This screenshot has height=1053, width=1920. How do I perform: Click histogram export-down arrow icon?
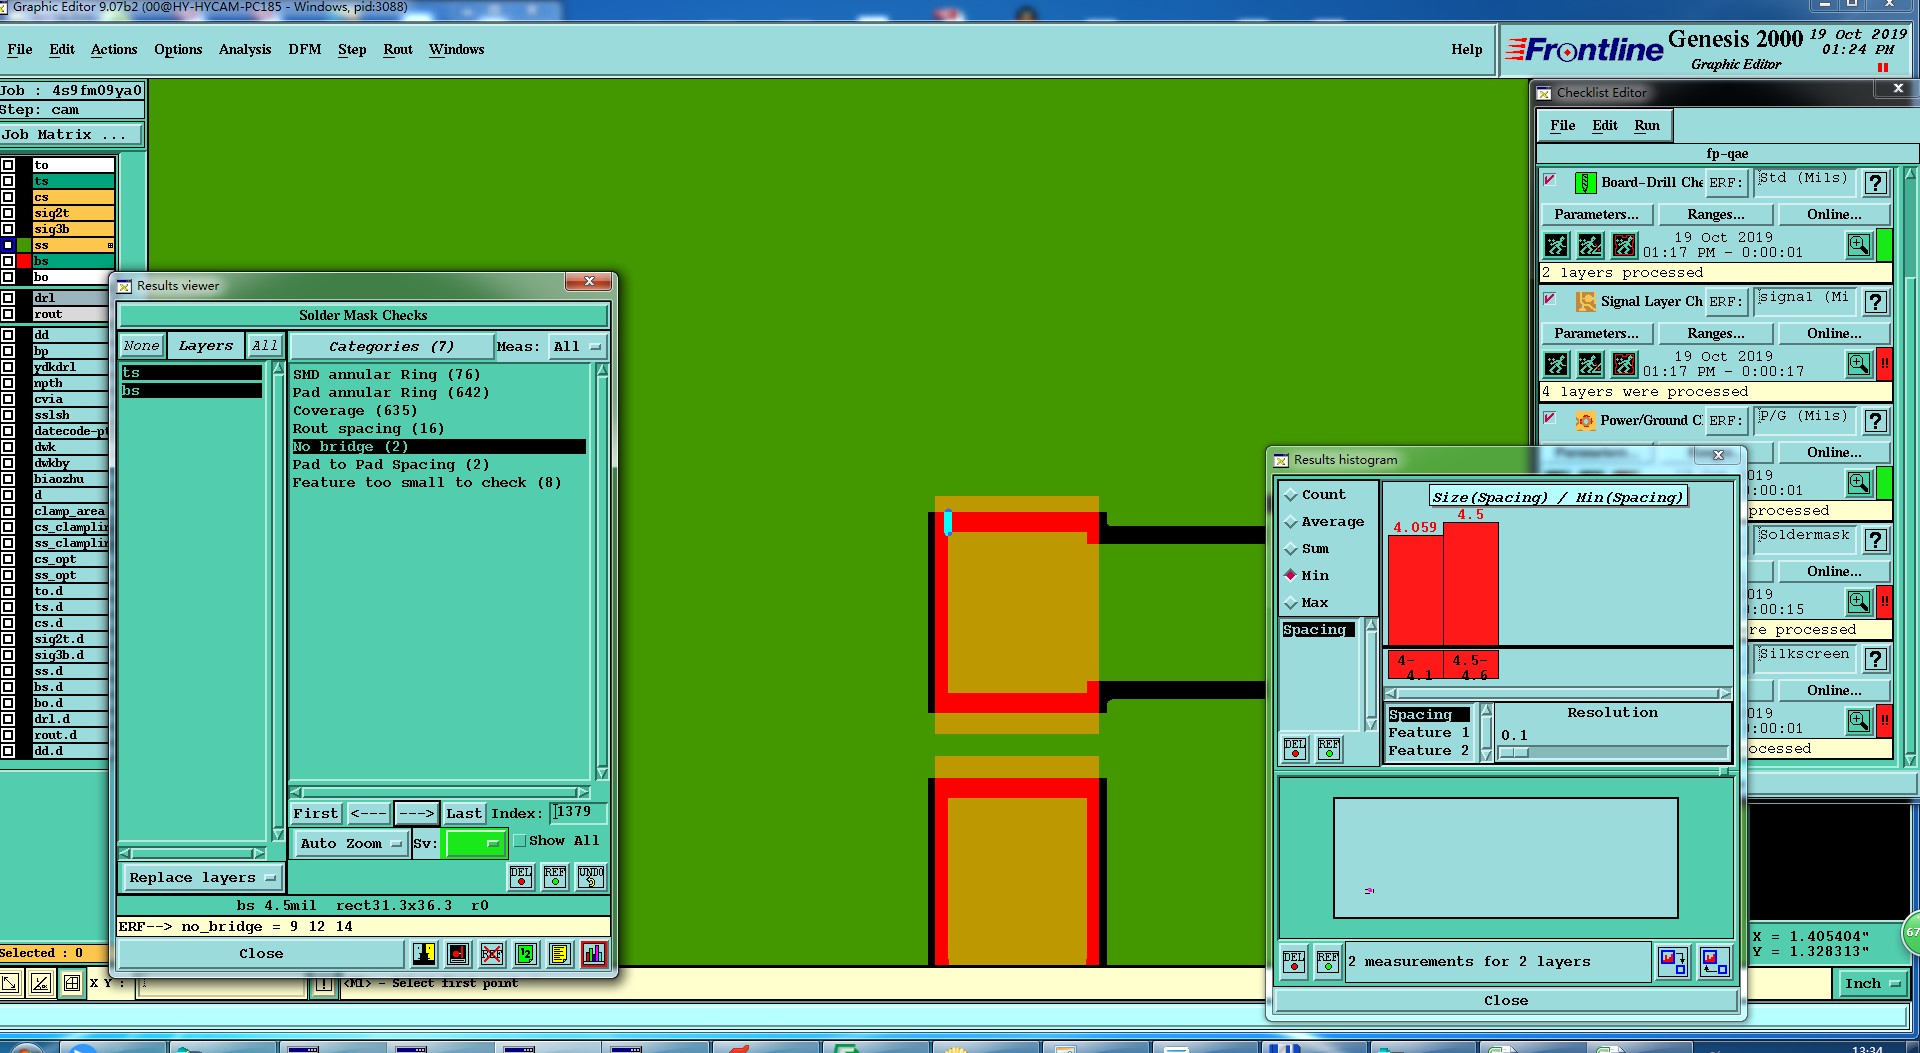pos(1673,962)
